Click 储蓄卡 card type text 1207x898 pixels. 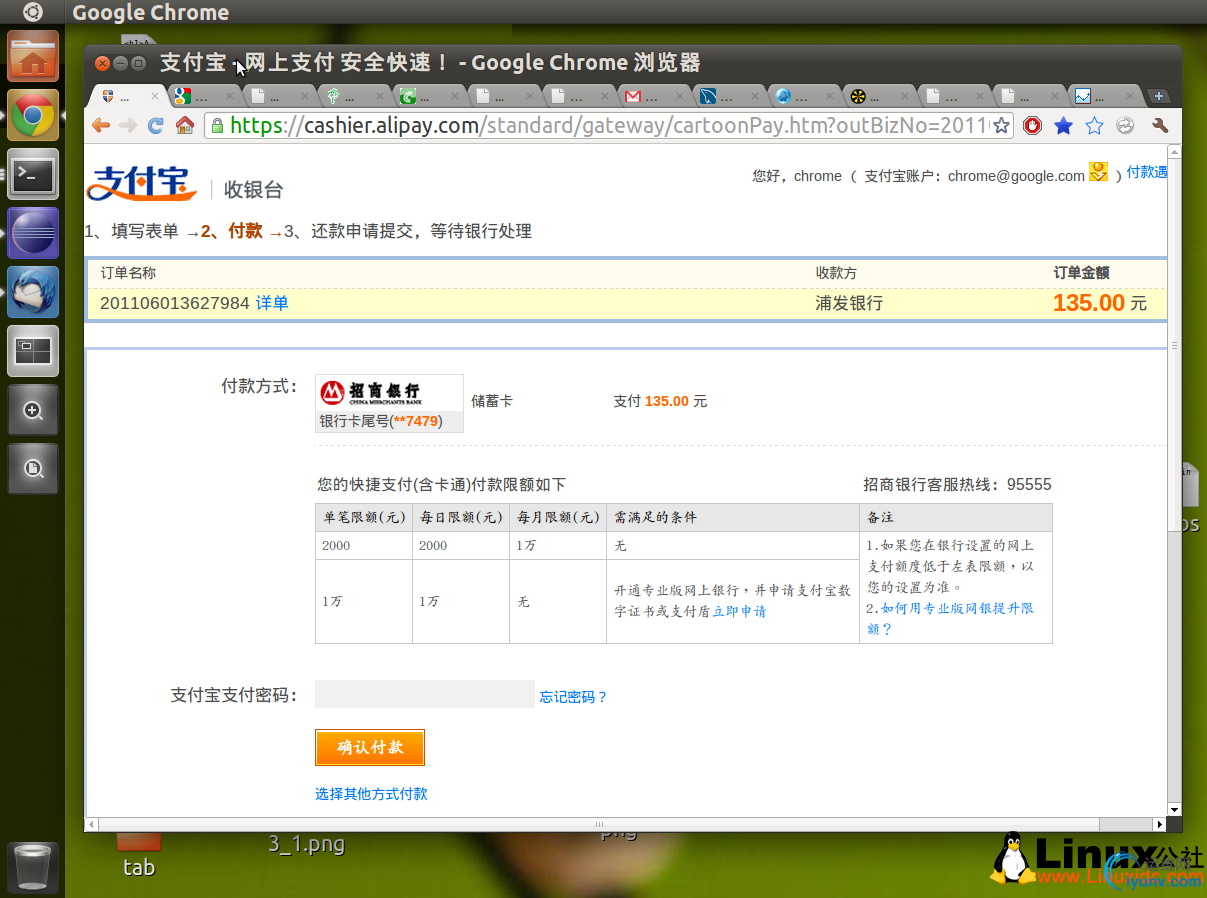[x=492, y=401]
